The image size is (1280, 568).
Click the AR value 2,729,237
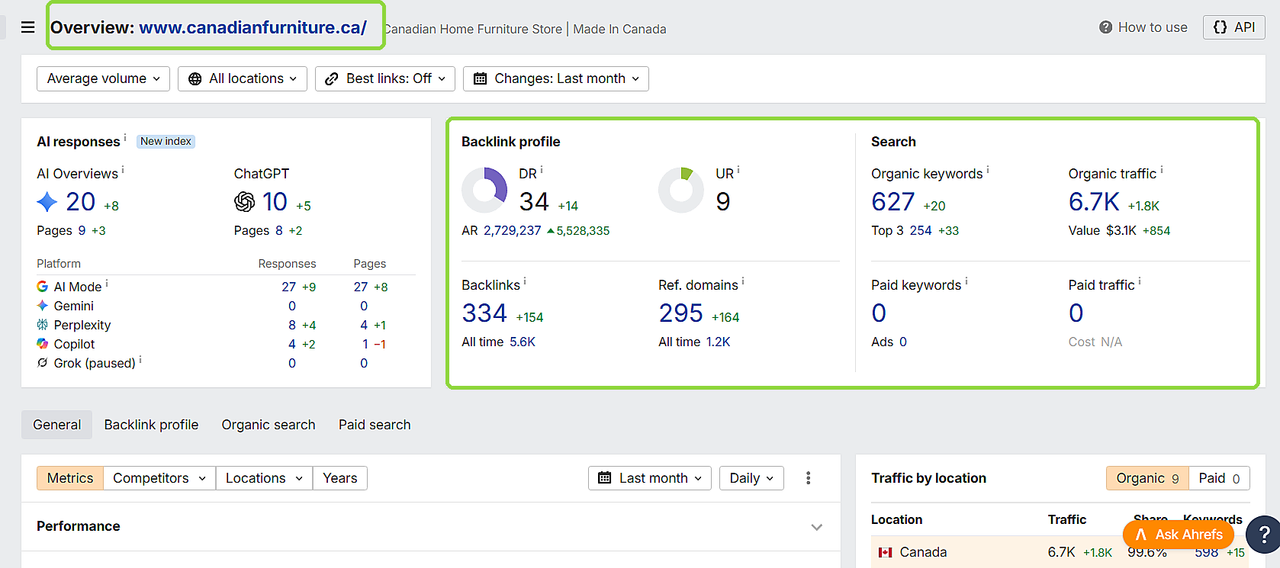click(512, 231)
